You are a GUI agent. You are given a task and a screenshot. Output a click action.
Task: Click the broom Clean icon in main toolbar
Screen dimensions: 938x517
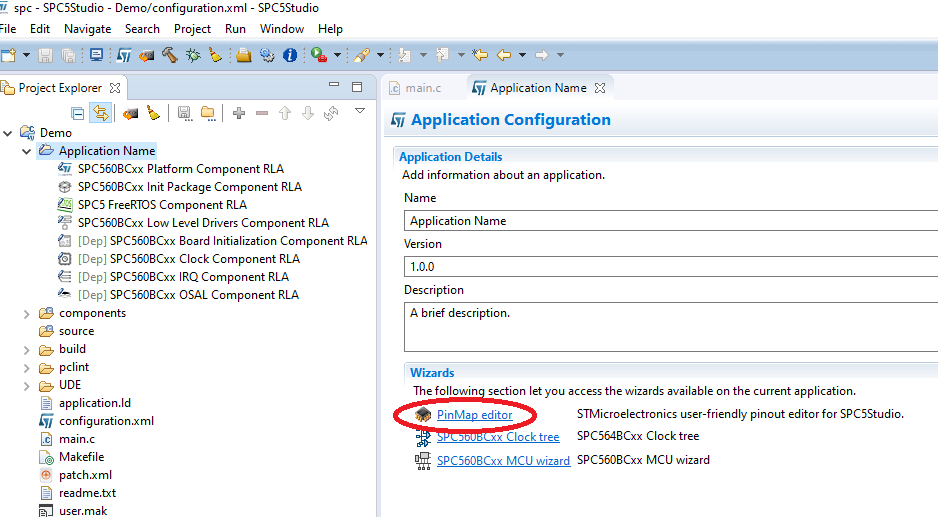[215, 55]
